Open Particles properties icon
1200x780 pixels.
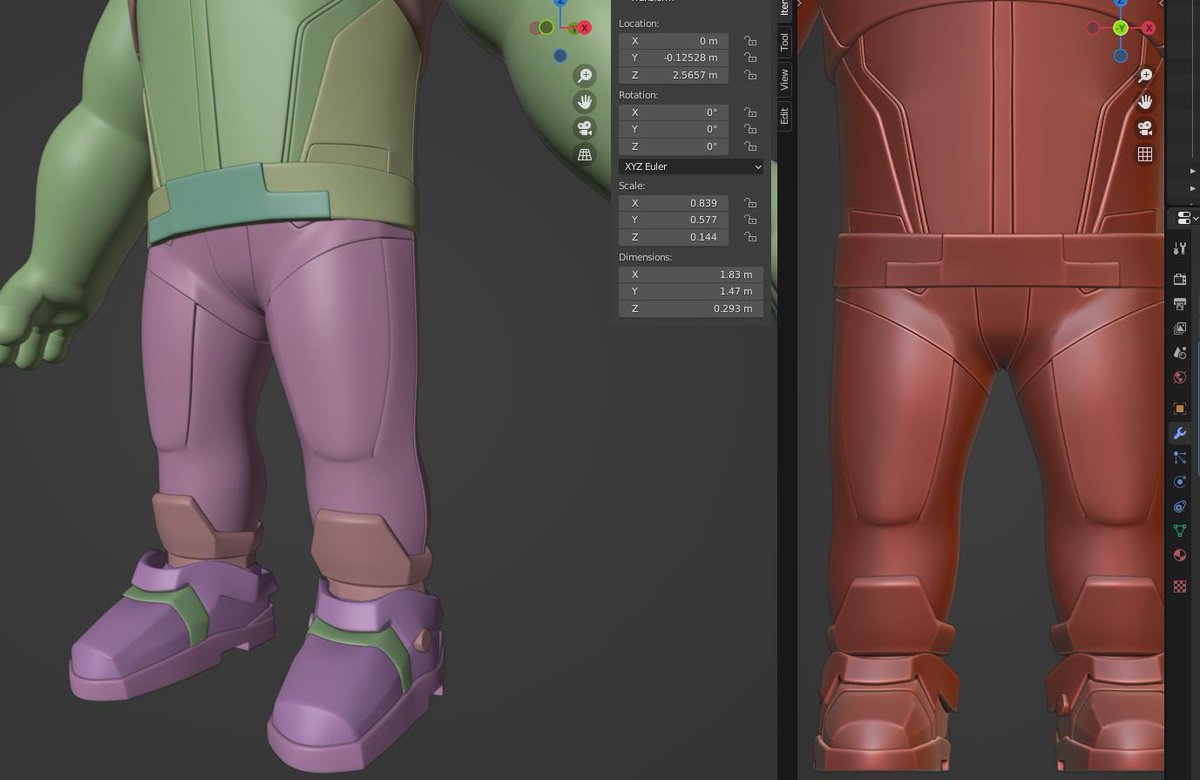point(1180,457)
